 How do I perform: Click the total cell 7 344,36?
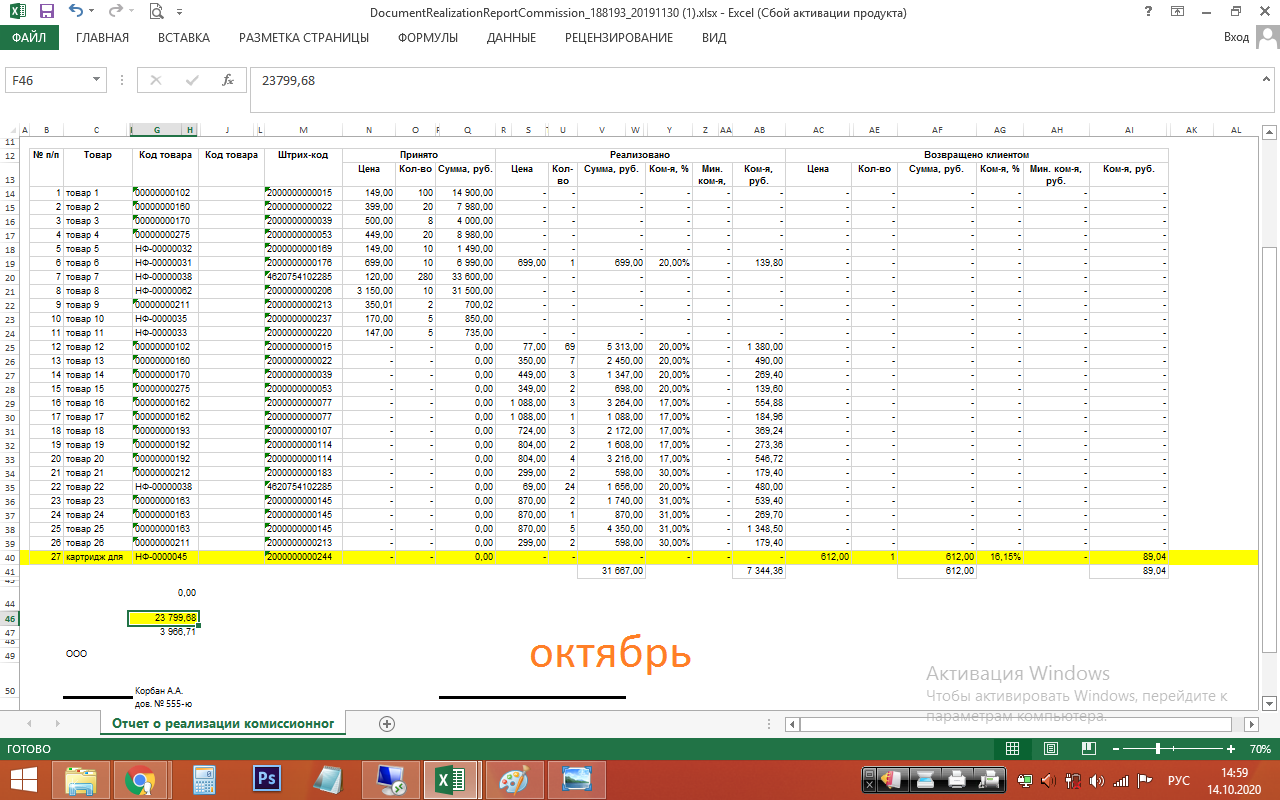[x=759, y=571]
